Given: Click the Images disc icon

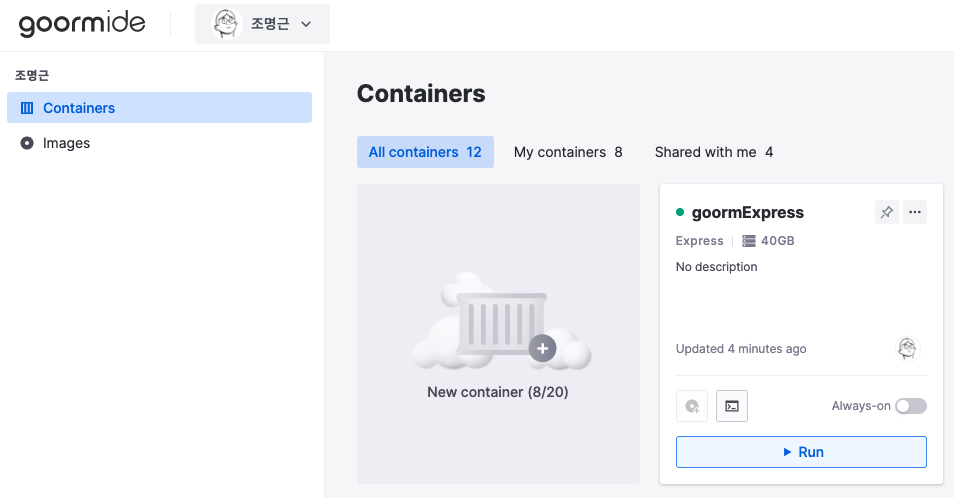Looking at the screenshot, I should click(x=27, y=143).
